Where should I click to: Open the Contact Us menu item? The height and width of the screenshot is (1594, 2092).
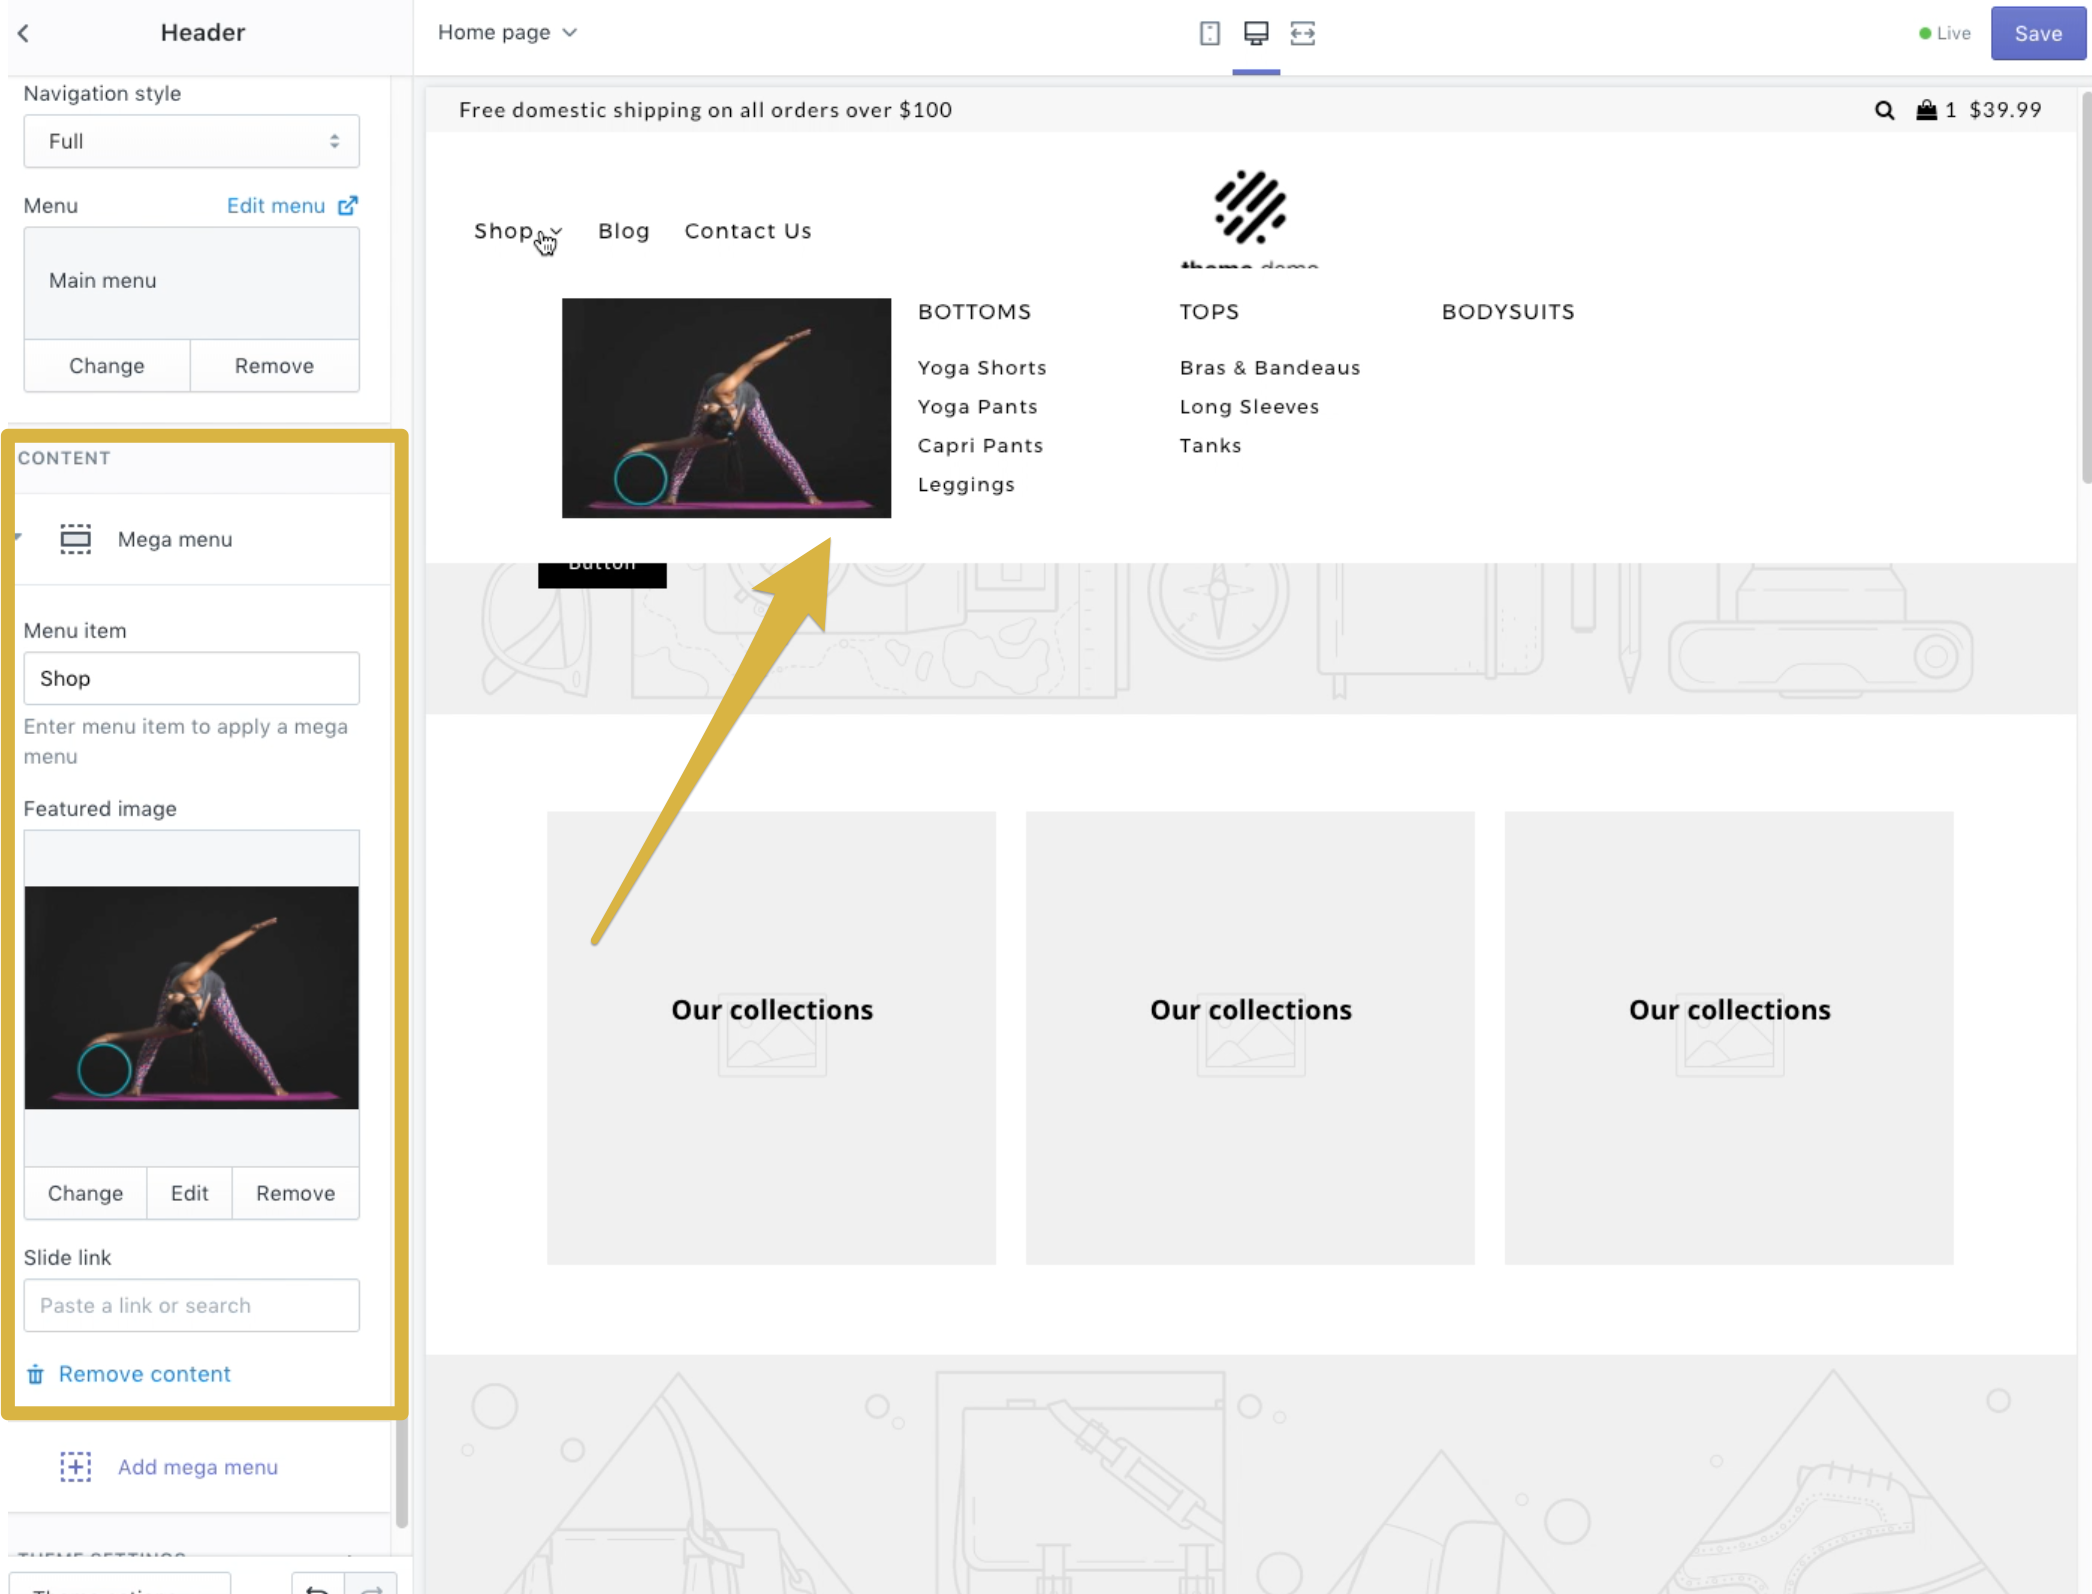[747, 231]
